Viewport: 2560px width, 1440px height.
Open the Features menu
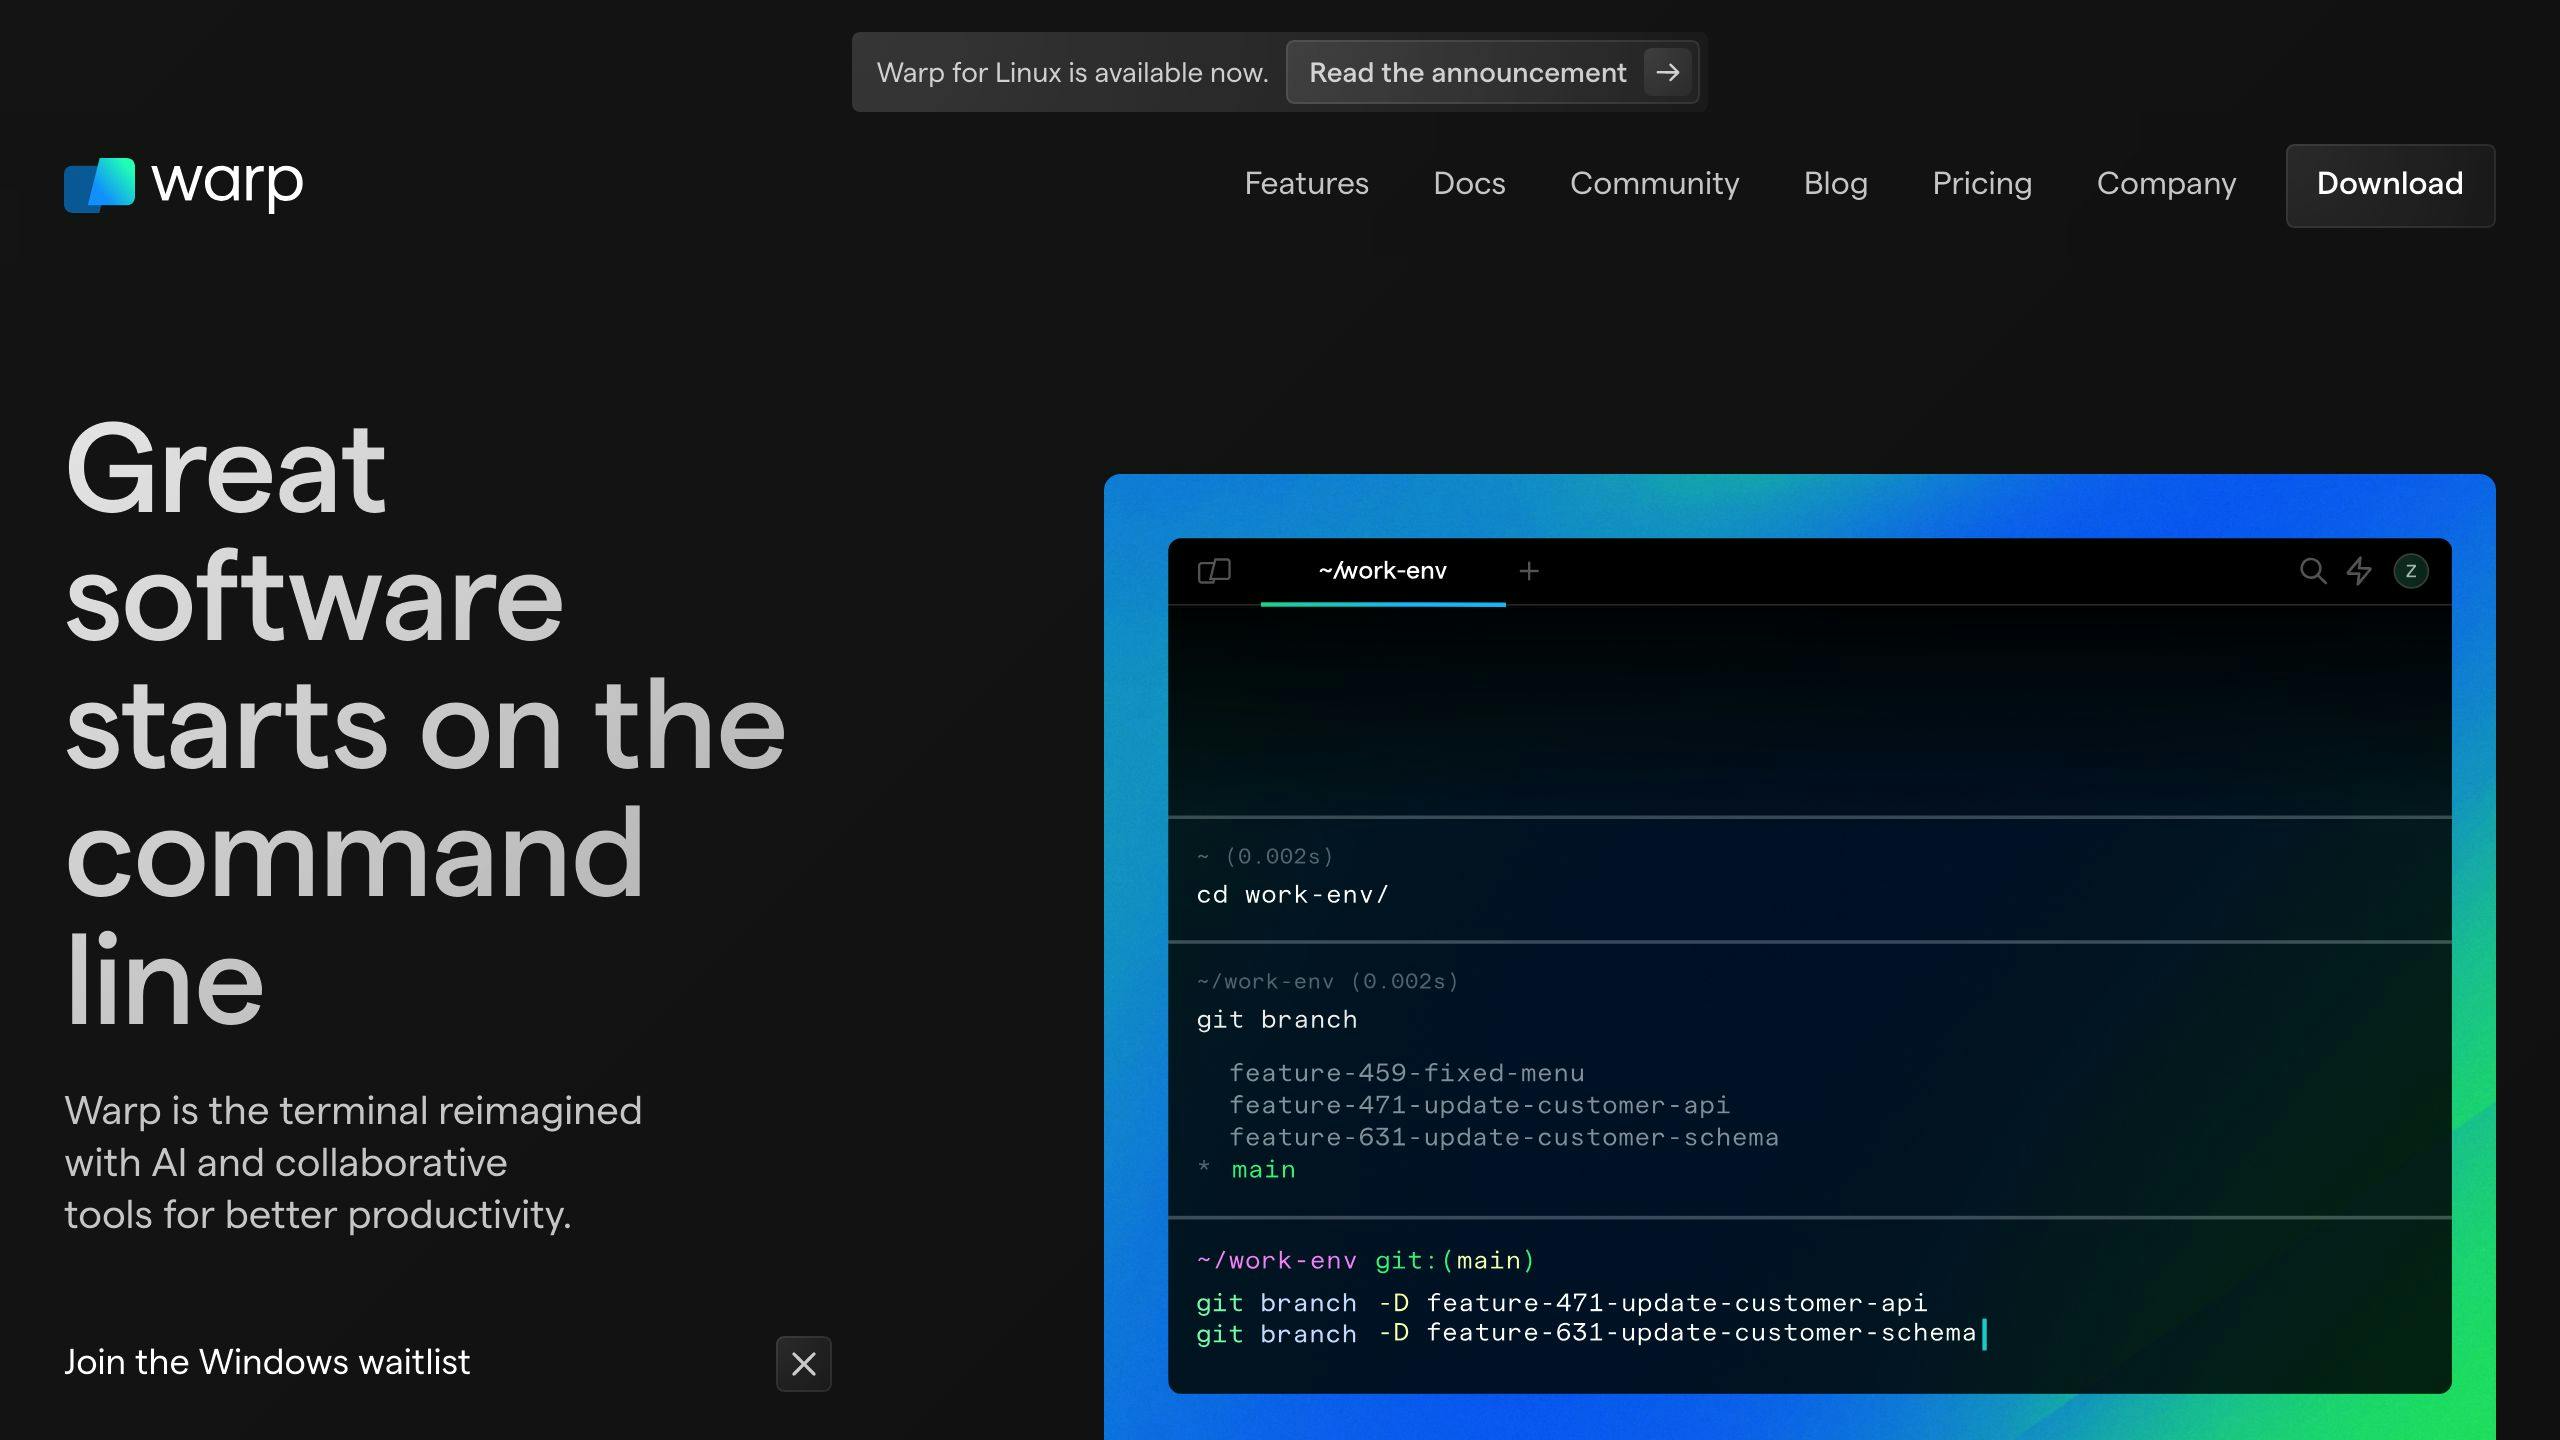1306,184
